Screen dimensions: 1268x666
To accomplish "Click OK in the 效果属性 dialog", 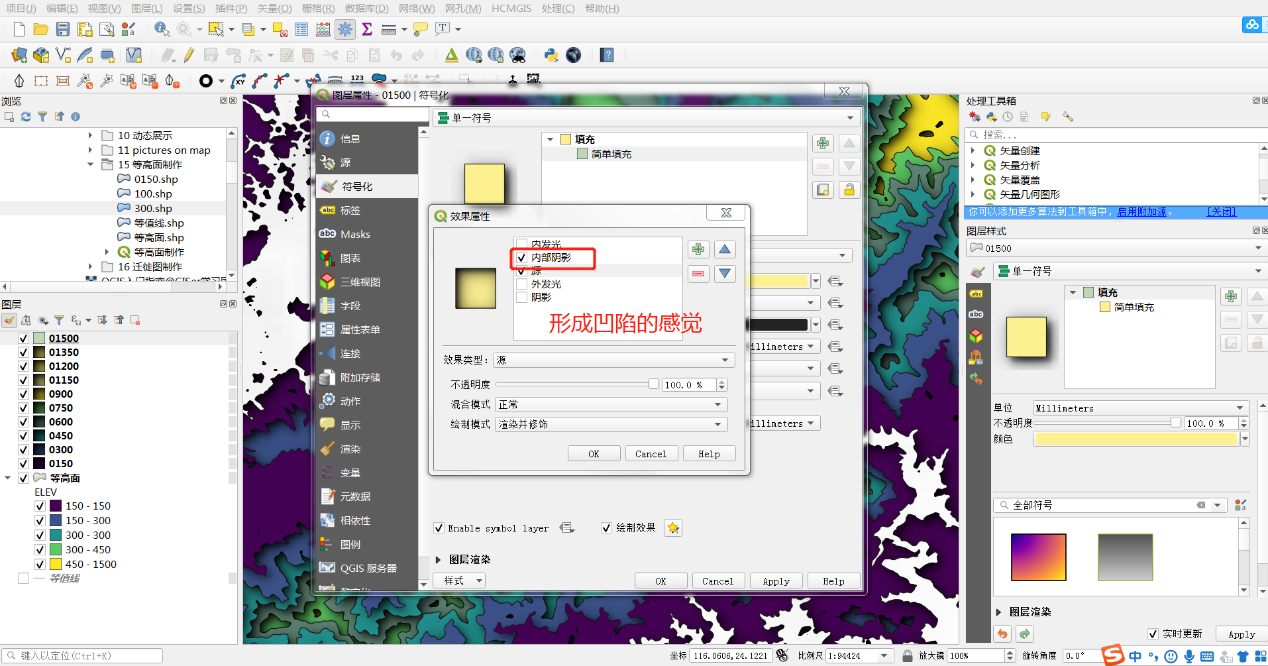I will [x=593, y=454].
